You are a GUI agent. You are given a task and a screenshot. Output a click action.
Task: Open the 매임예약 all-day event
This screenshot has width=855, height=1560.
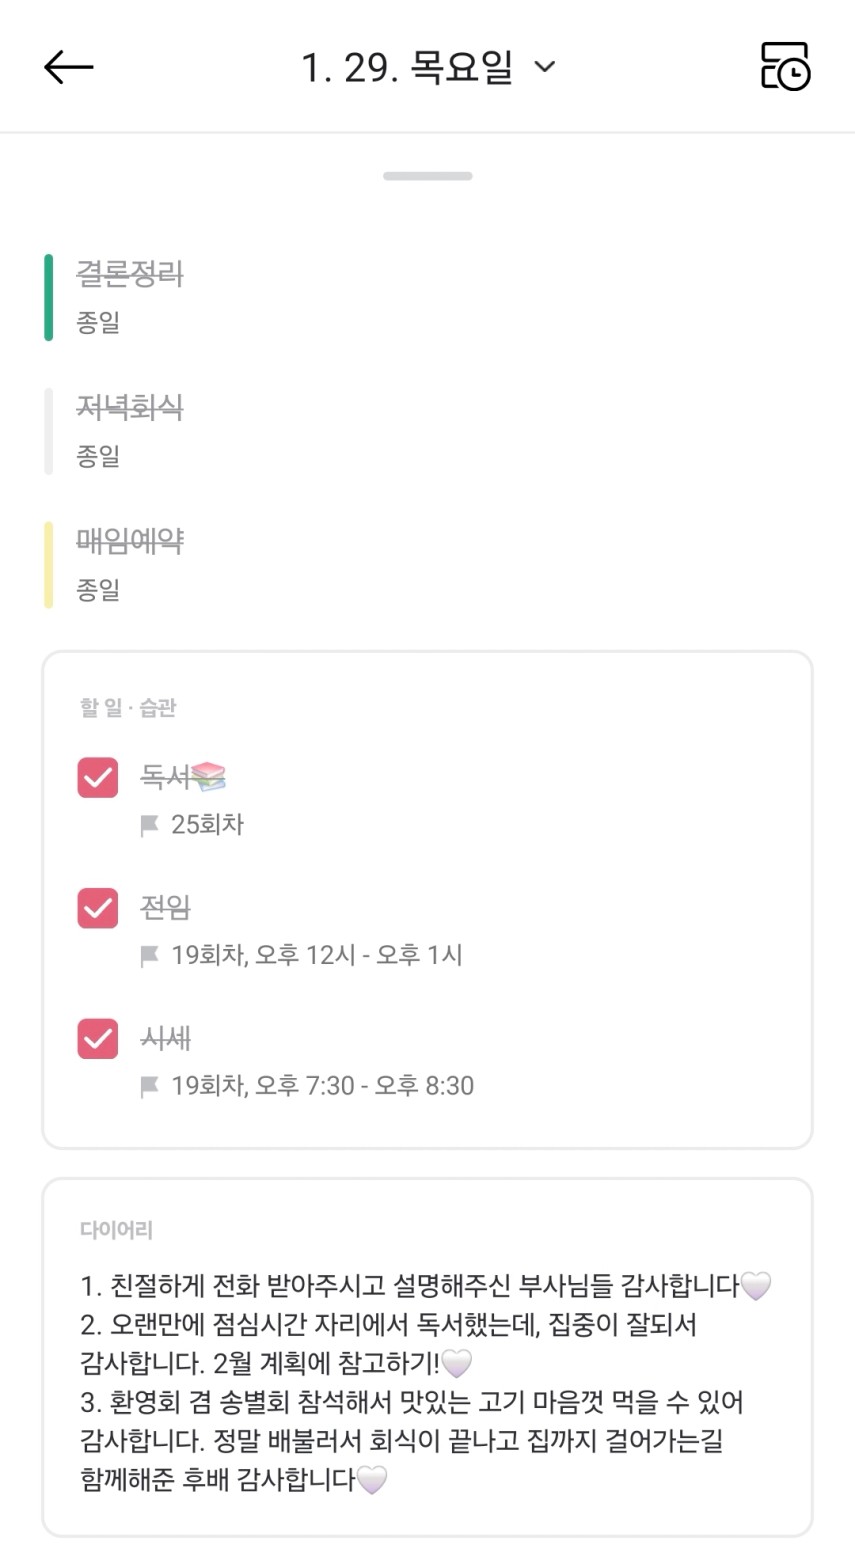tap(130, 542)
